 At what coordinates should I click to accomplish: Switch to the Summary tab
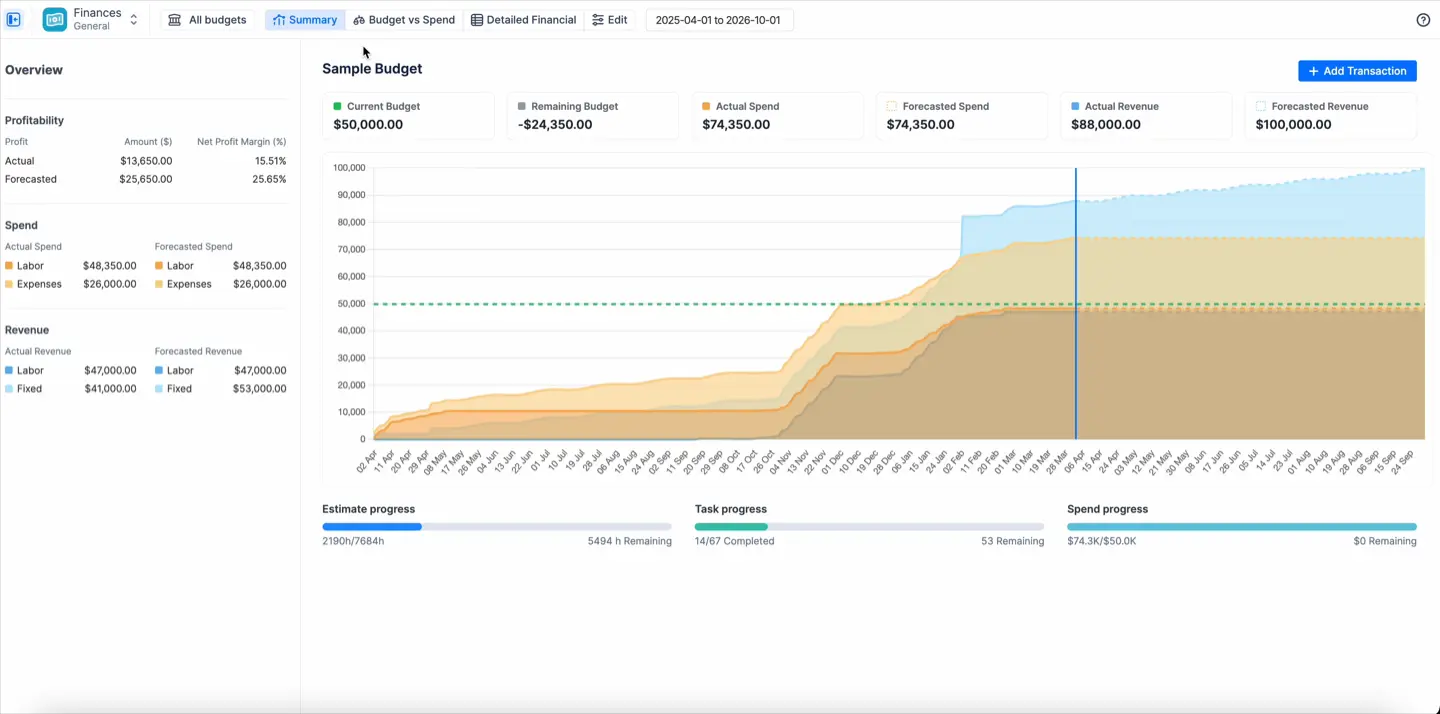pos(305,20)
